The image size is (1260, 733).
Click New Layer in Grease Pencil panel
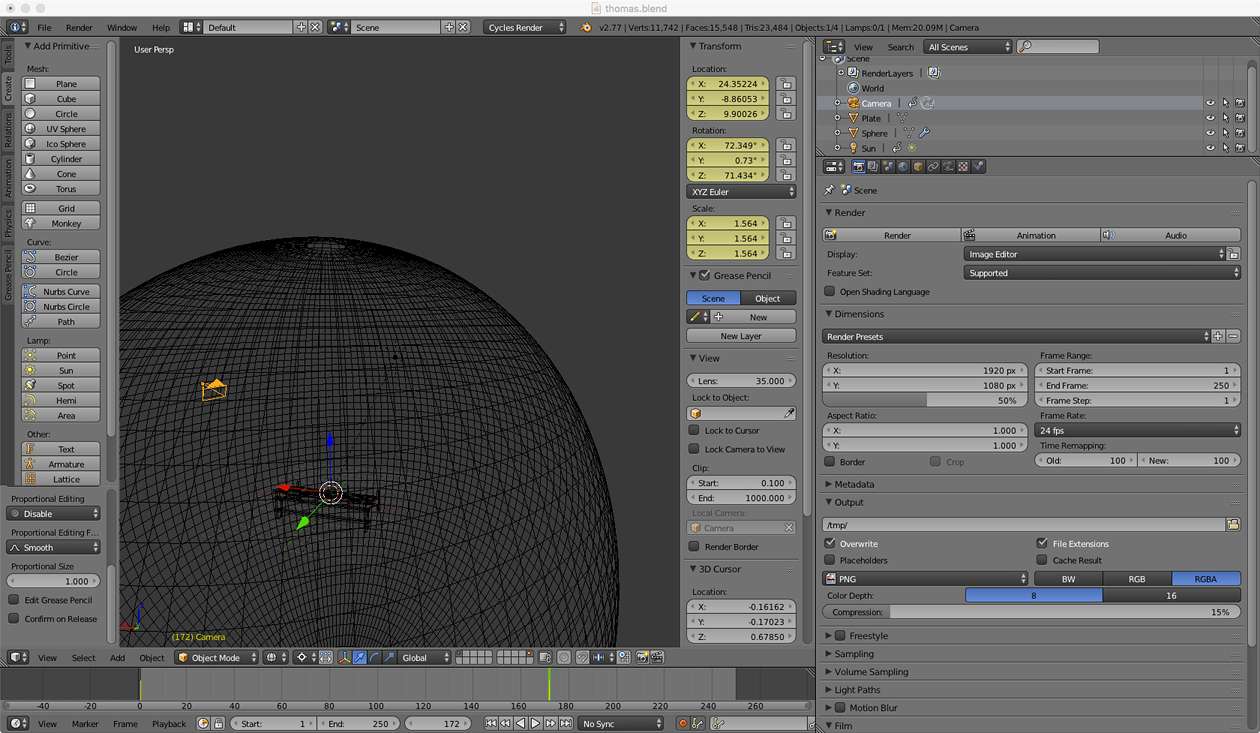pos(741,336)
